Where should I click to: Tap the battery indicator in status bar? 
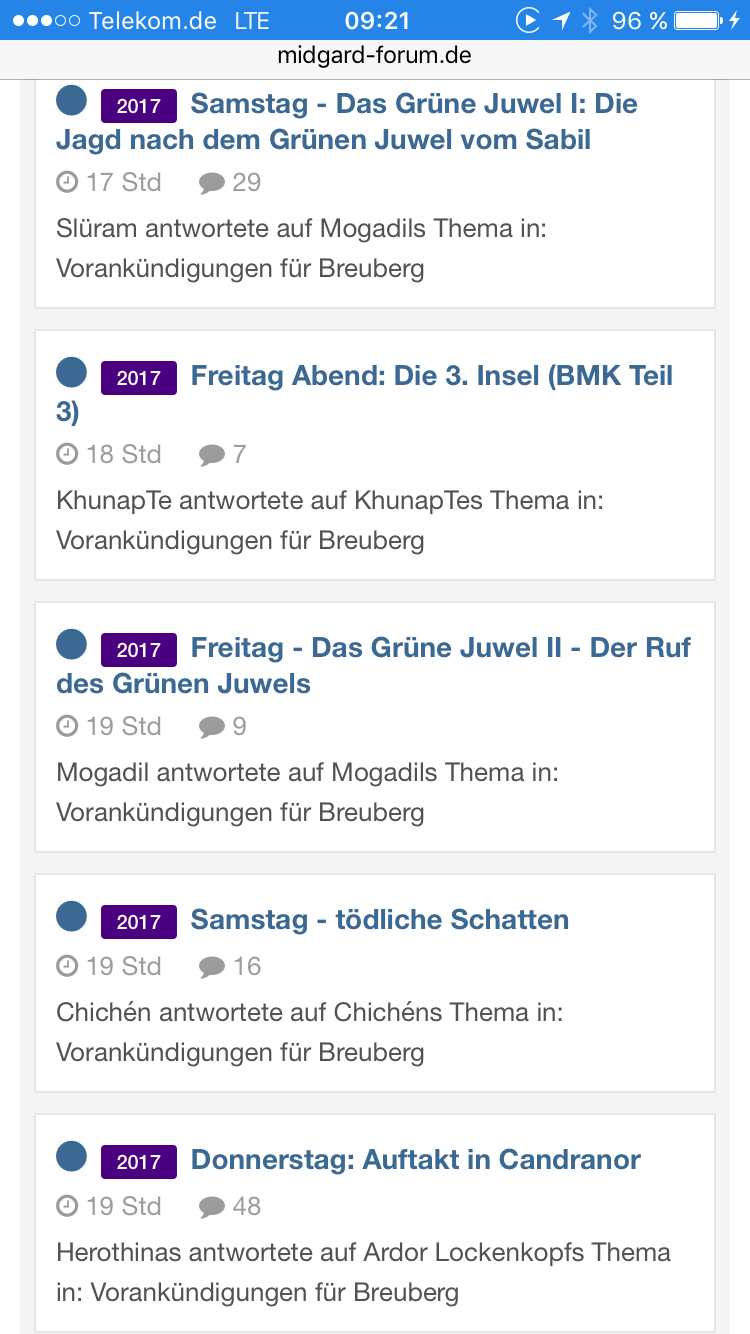tap(698, 20)
